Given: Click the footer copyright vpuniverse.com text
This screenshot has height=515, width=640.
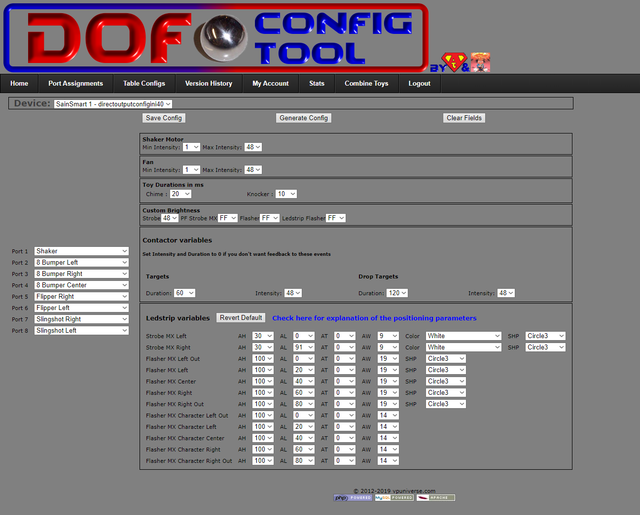Looking at the screenshot, I should [x=394, y=491].
